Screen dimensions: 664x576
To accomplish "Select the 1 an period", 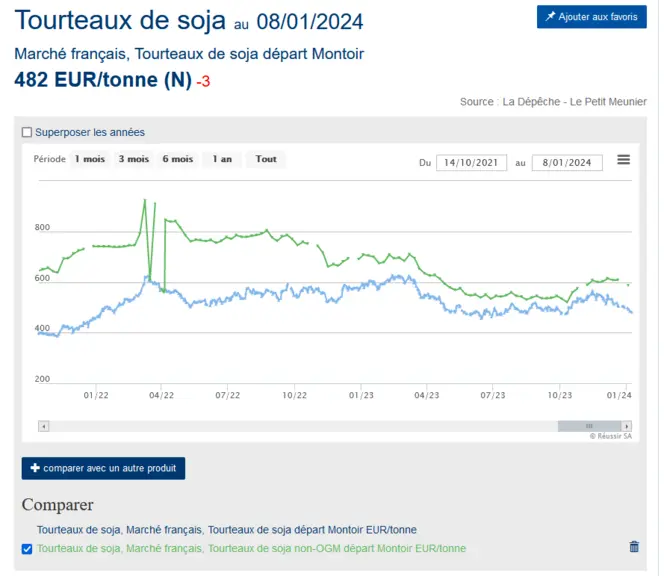I will [x=222, y=159].
